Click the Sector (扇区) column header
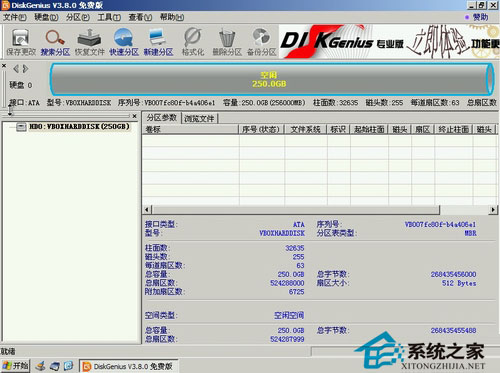The width and height of the screenshot is (500, 373). [423, 129]
